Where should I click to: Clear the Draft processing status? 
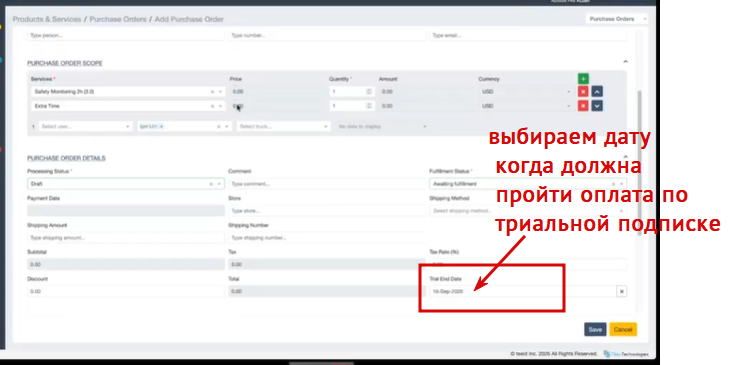coord(211,184)
